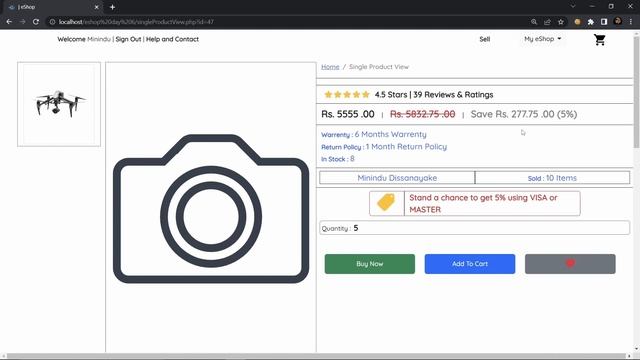The image size is (640, 360).
Task: Click the Sell link
Action: (484, 39)
